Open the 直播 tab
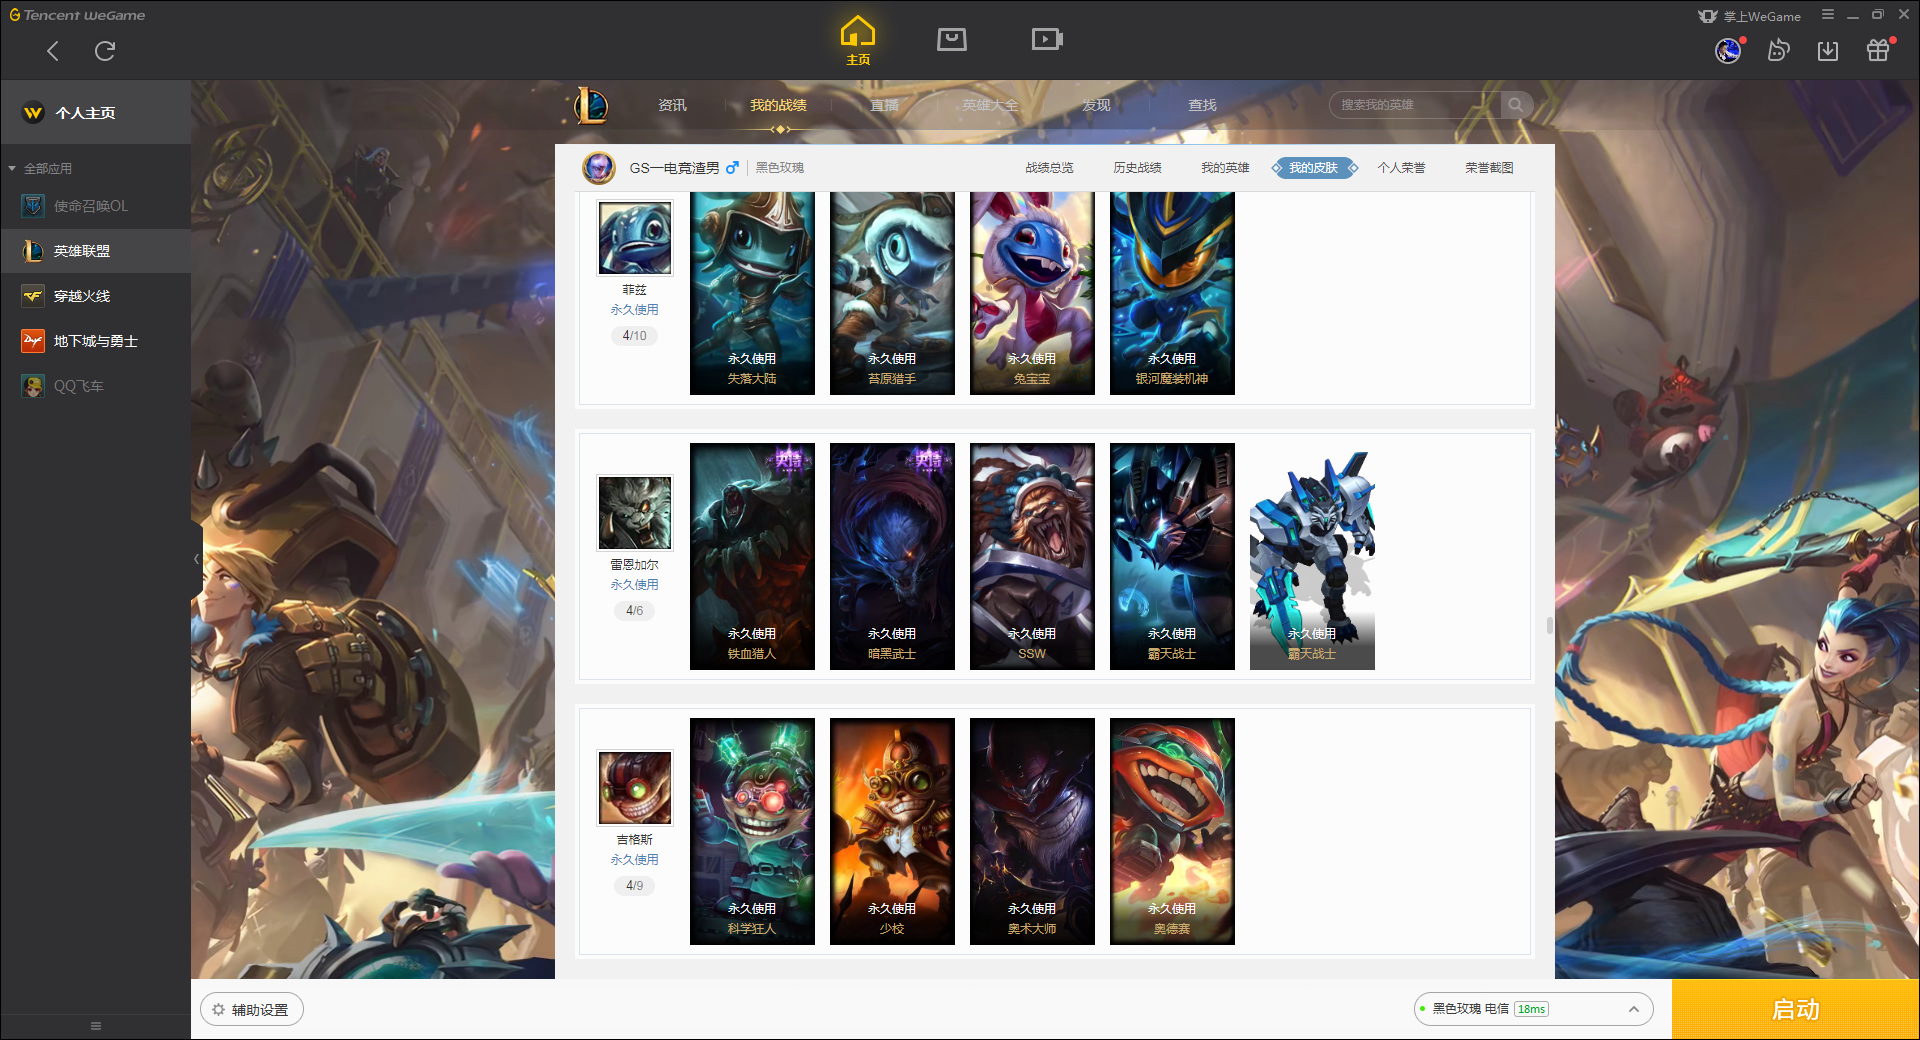Viewport: 1920px width, 1040px height. (x=884, y=105)
